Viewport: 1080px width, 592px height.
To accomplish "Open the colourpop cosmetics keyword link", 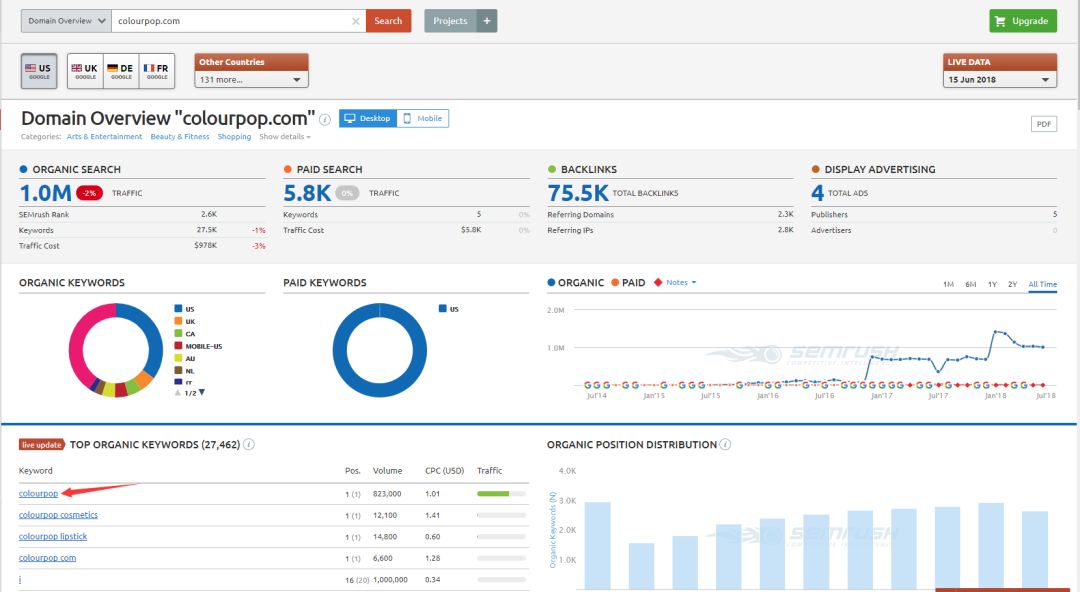I will (59, 515).
